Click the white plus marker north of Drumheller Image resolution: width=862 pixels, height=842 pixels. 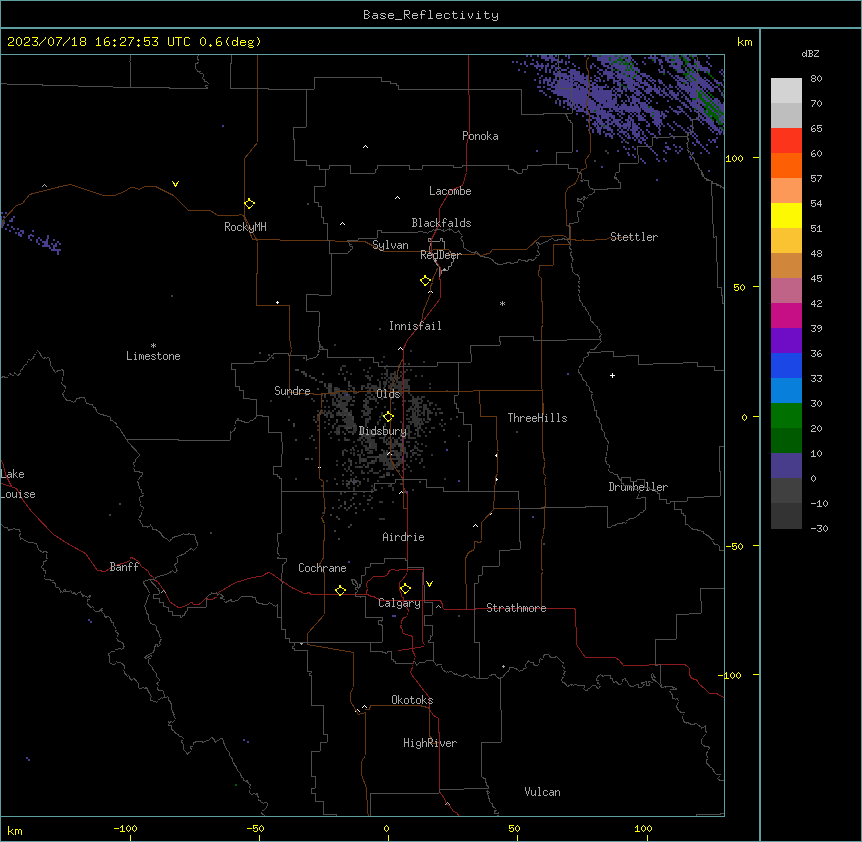(x=612, y=375)
